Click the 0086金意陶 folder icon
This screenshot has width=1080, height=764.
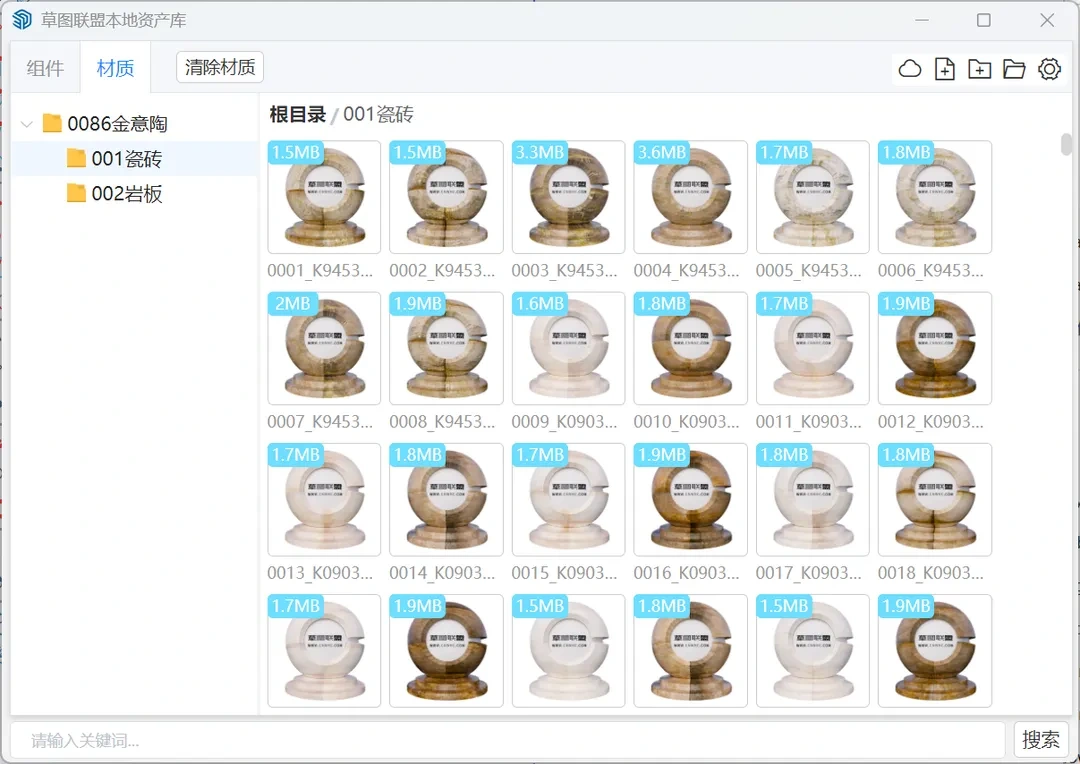pyautogui.click(x=52, y=124)
